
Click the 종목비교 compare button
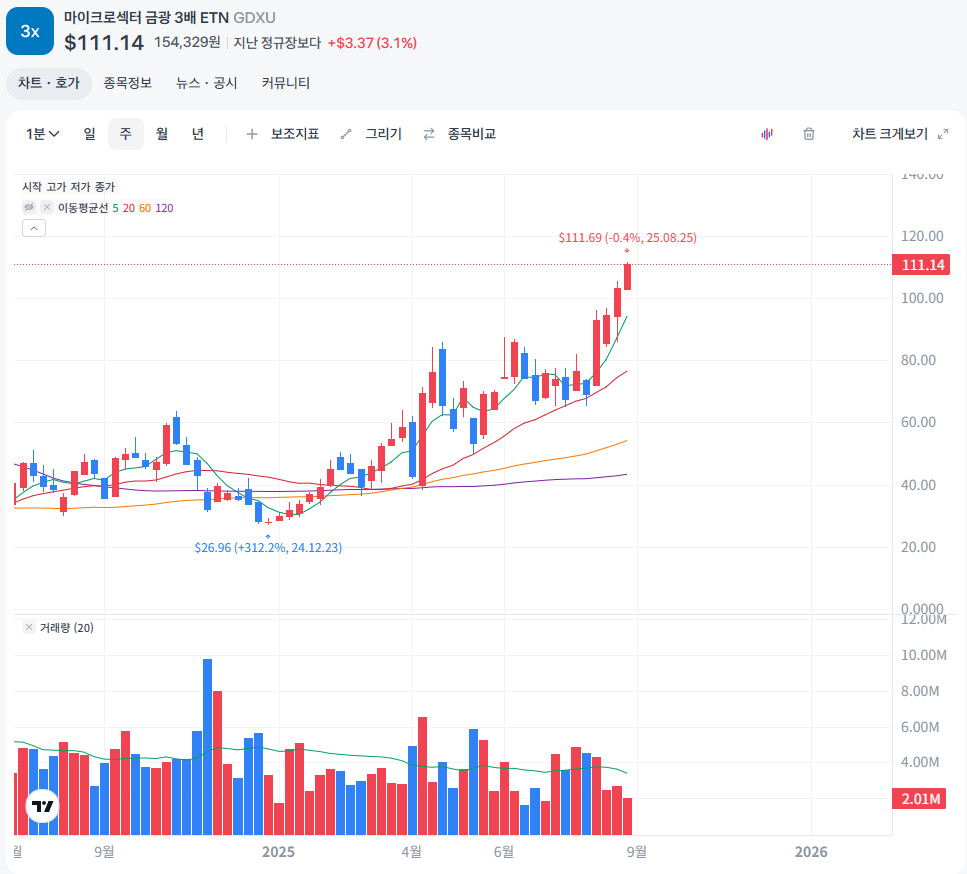point(472,134)
